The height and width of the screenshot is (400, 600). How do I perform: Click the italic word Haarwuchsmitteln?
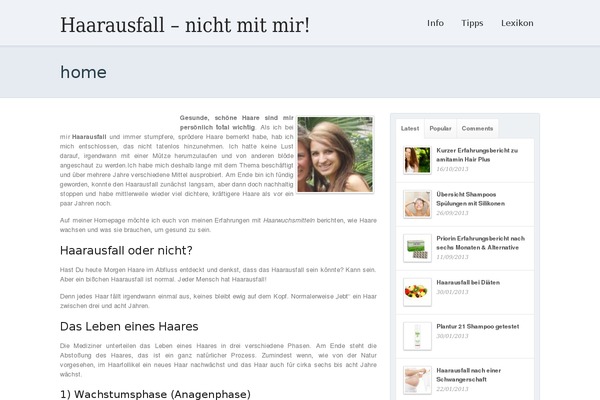tap(289, 220)
